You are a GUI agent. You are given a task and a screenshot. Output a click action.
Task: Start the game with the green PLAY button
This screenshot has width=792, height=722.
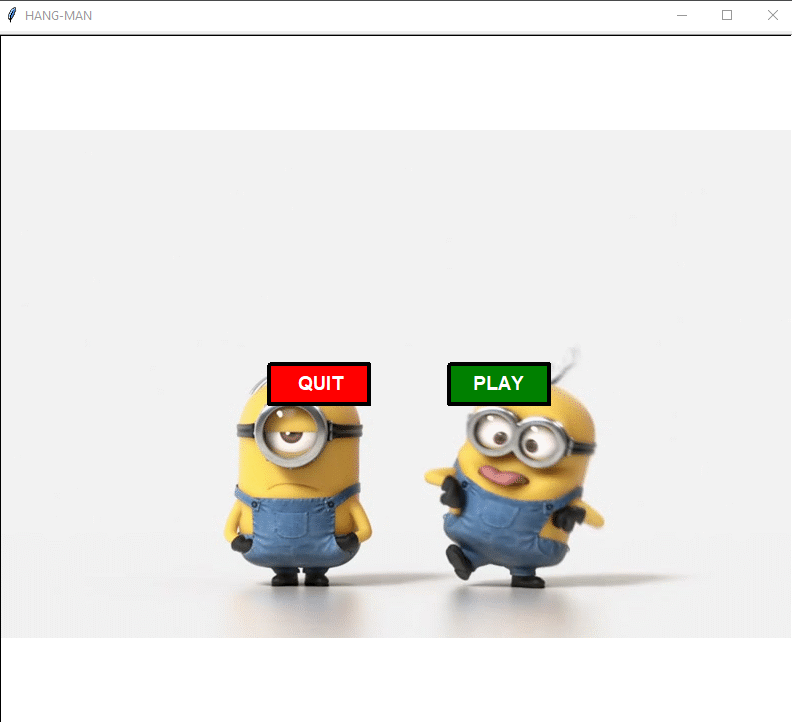click(x=499, y=383)
